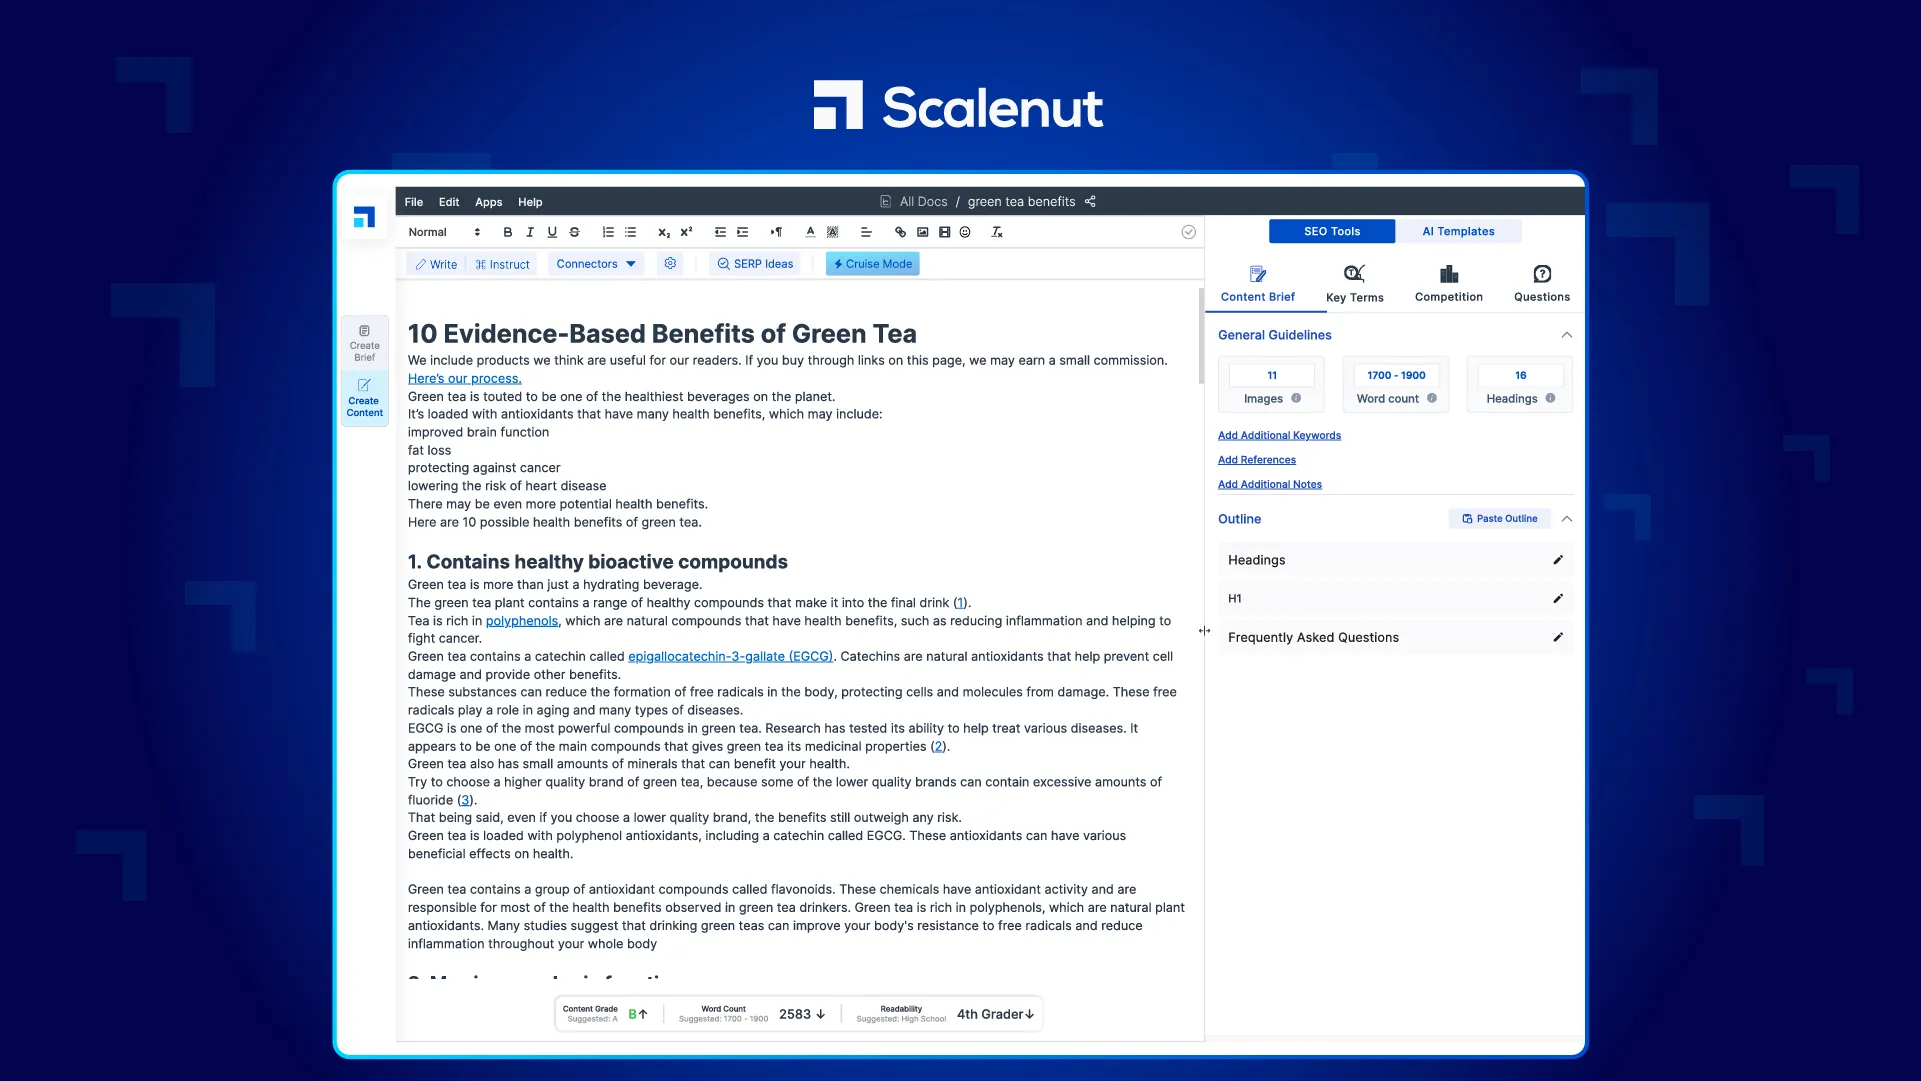Apply strikethrough formatting
Viewport: 1921px width, 1081px height.
coord(574,232)
